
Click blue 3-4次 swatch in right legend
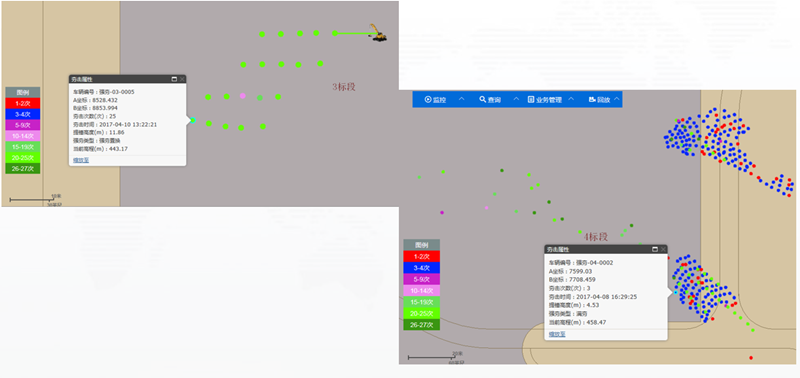pyautogui.click(x=421, y=268)
